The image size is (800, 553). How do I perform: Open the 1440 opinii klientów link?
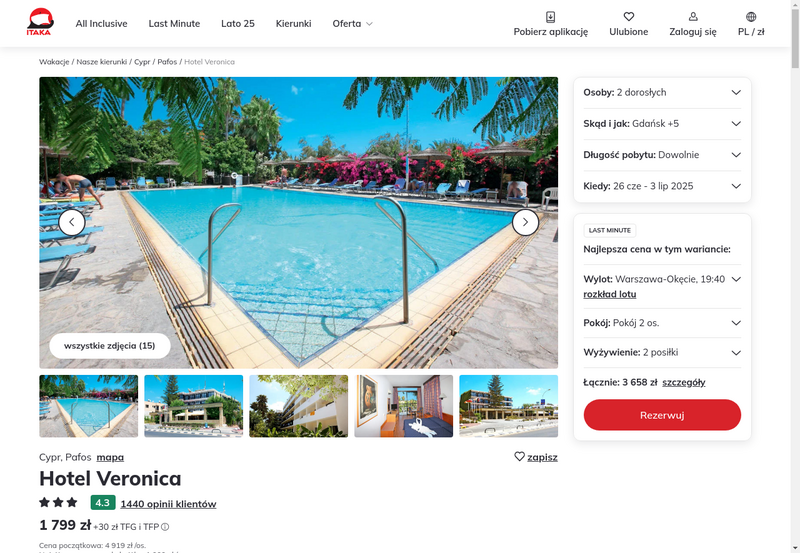168,504
